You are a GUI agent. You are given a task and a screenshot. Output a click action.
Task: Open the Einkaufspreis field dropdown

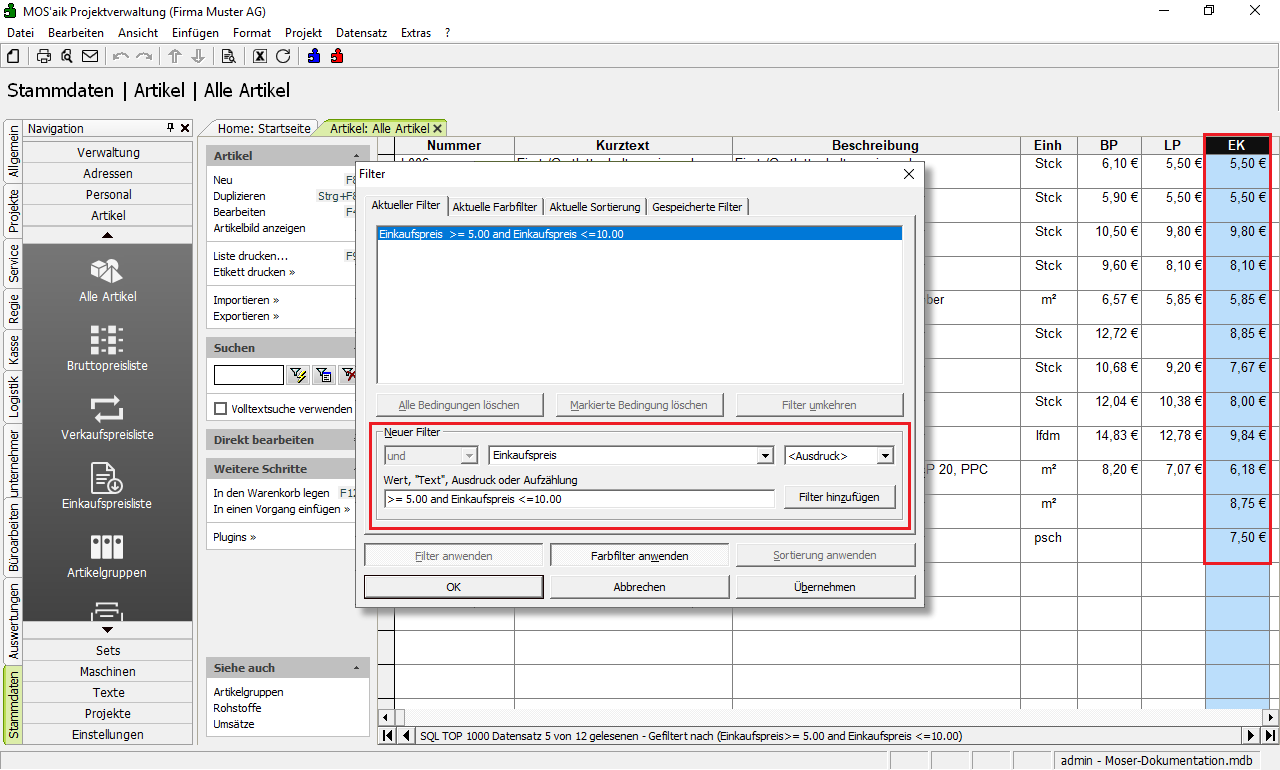(x=765, y=456)
